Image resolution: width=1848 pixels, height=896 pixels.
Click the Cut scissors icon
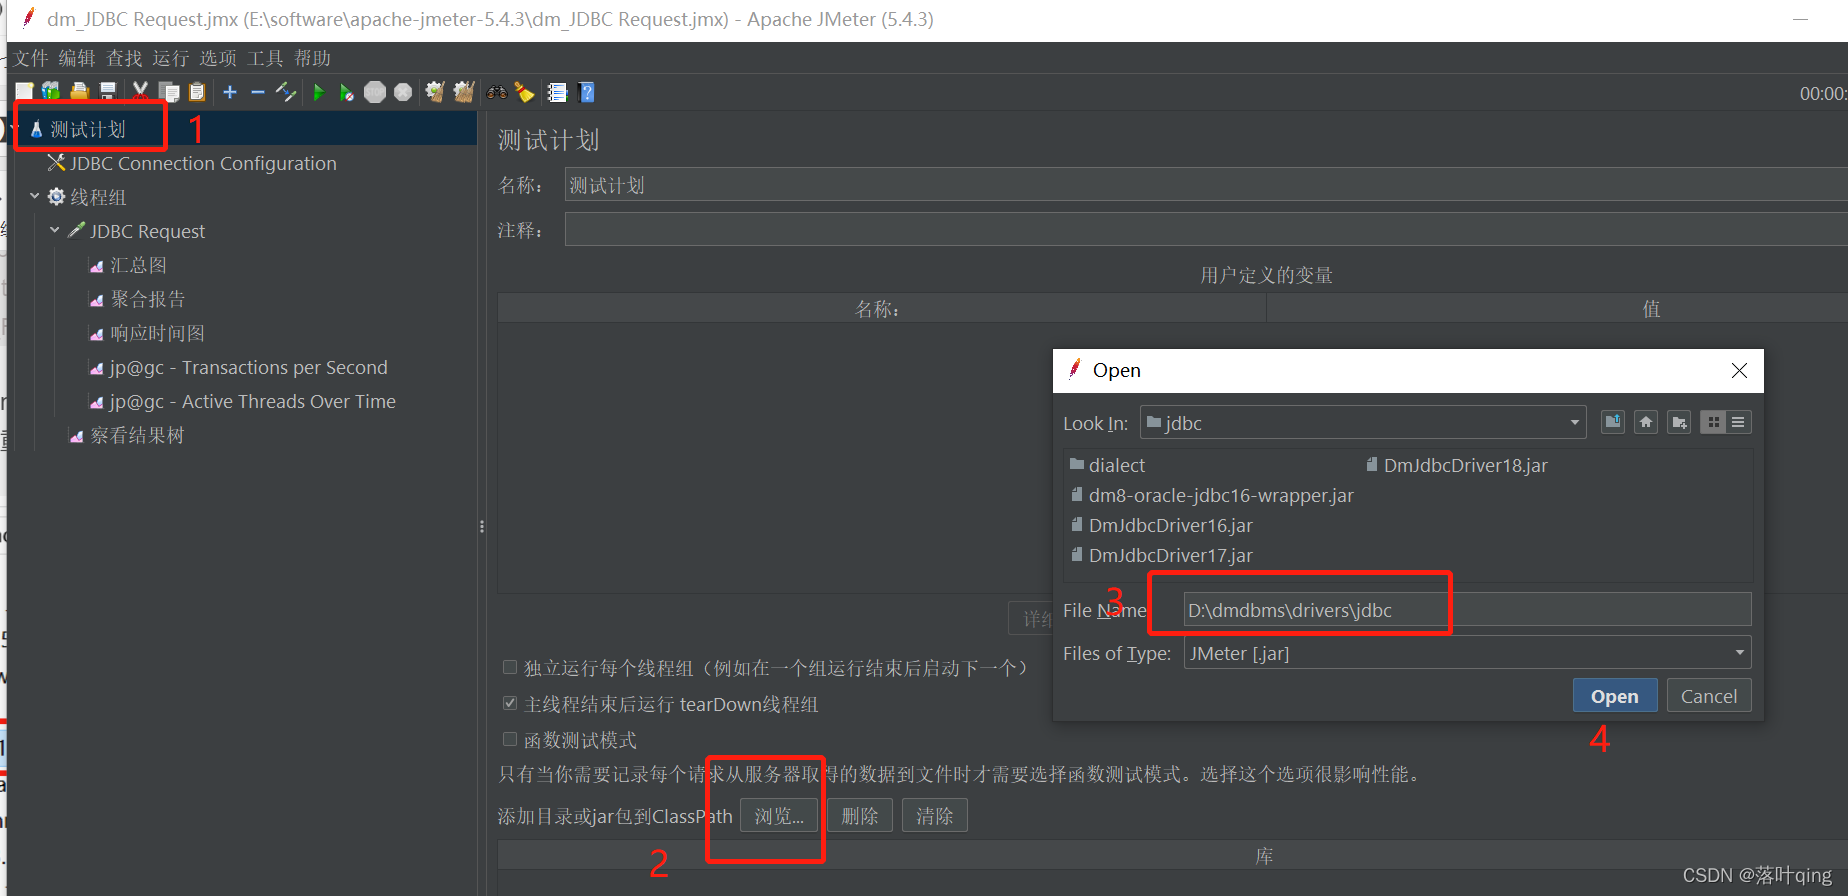coord(140,92)
